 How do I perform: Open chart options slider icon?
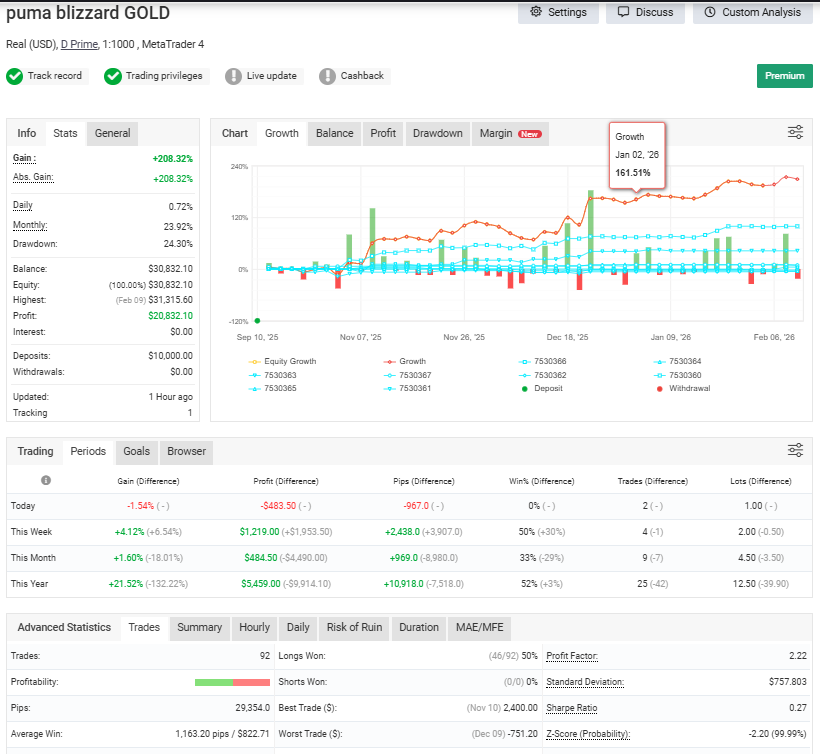(795, 132)
